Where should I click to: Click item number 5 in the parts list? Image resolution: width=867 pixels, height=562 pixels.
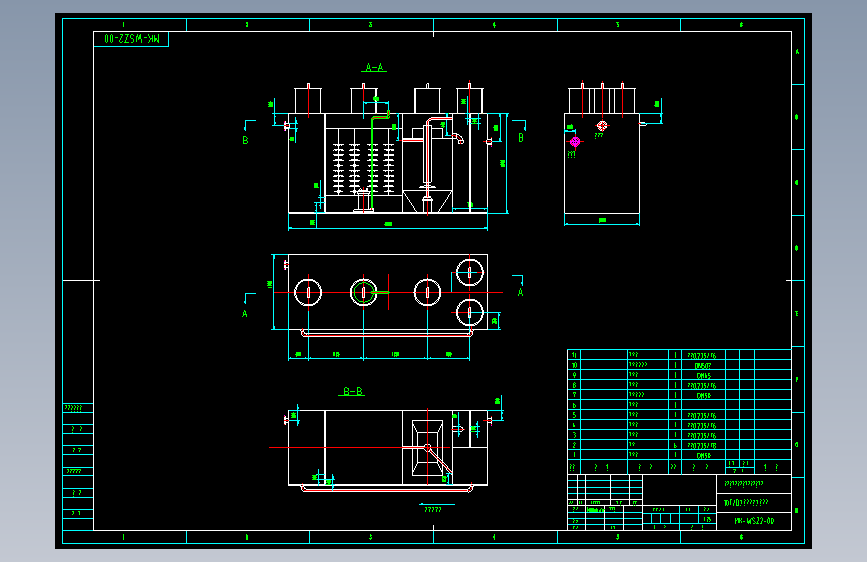click(x=574, y=415)
